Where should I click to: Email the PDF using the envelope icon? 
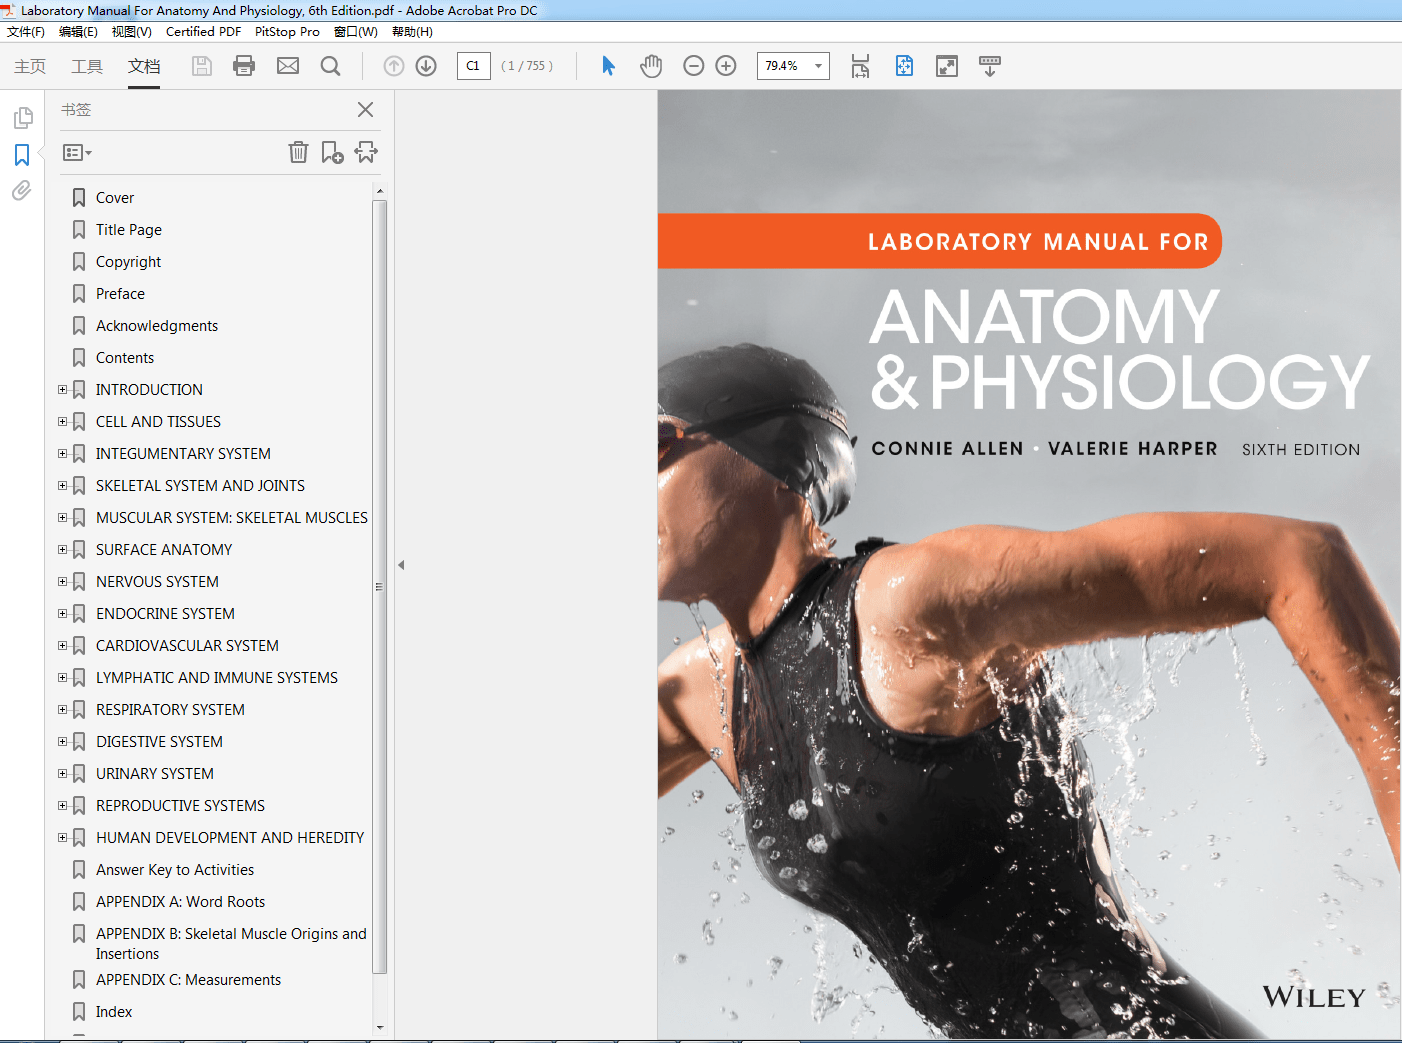click(288, 65)
